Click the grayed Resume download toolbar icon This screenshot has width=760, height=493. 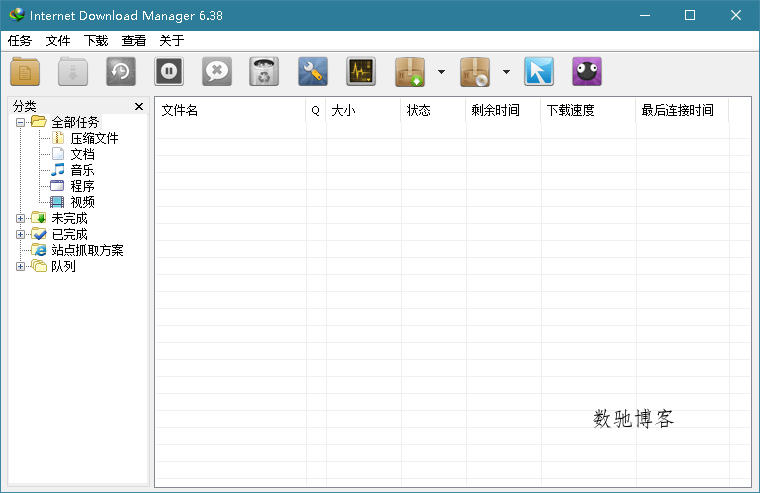point(73,72)
